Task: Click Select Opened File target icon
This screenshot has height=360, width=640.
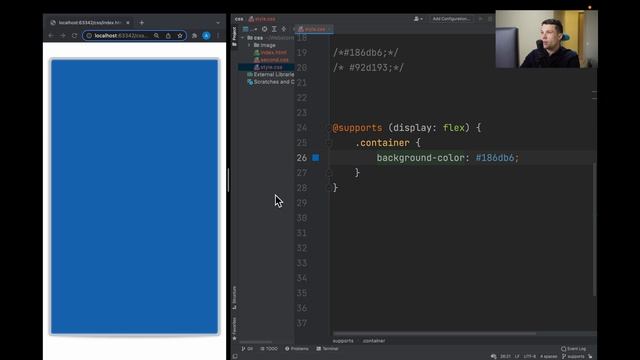Action: 264,29
